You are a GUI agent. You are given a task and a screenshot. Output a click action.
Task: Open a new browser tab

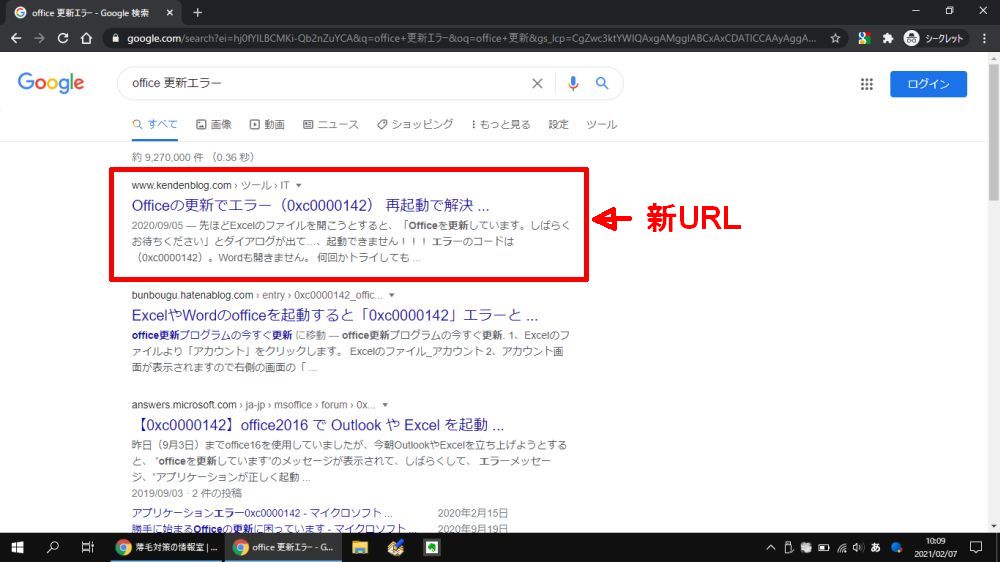point(198,13)
